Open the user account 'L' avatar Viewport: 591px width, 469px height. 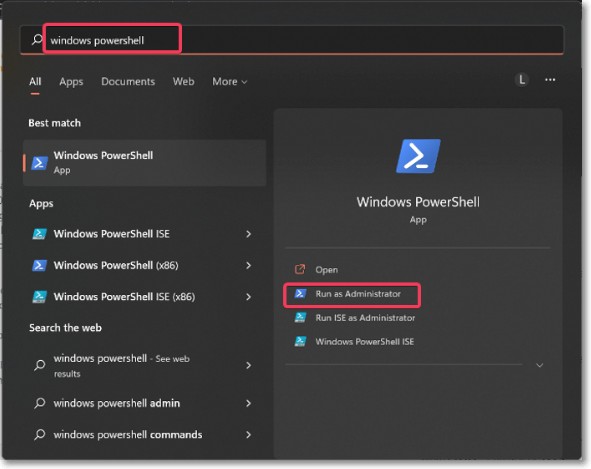coord(522,80)
